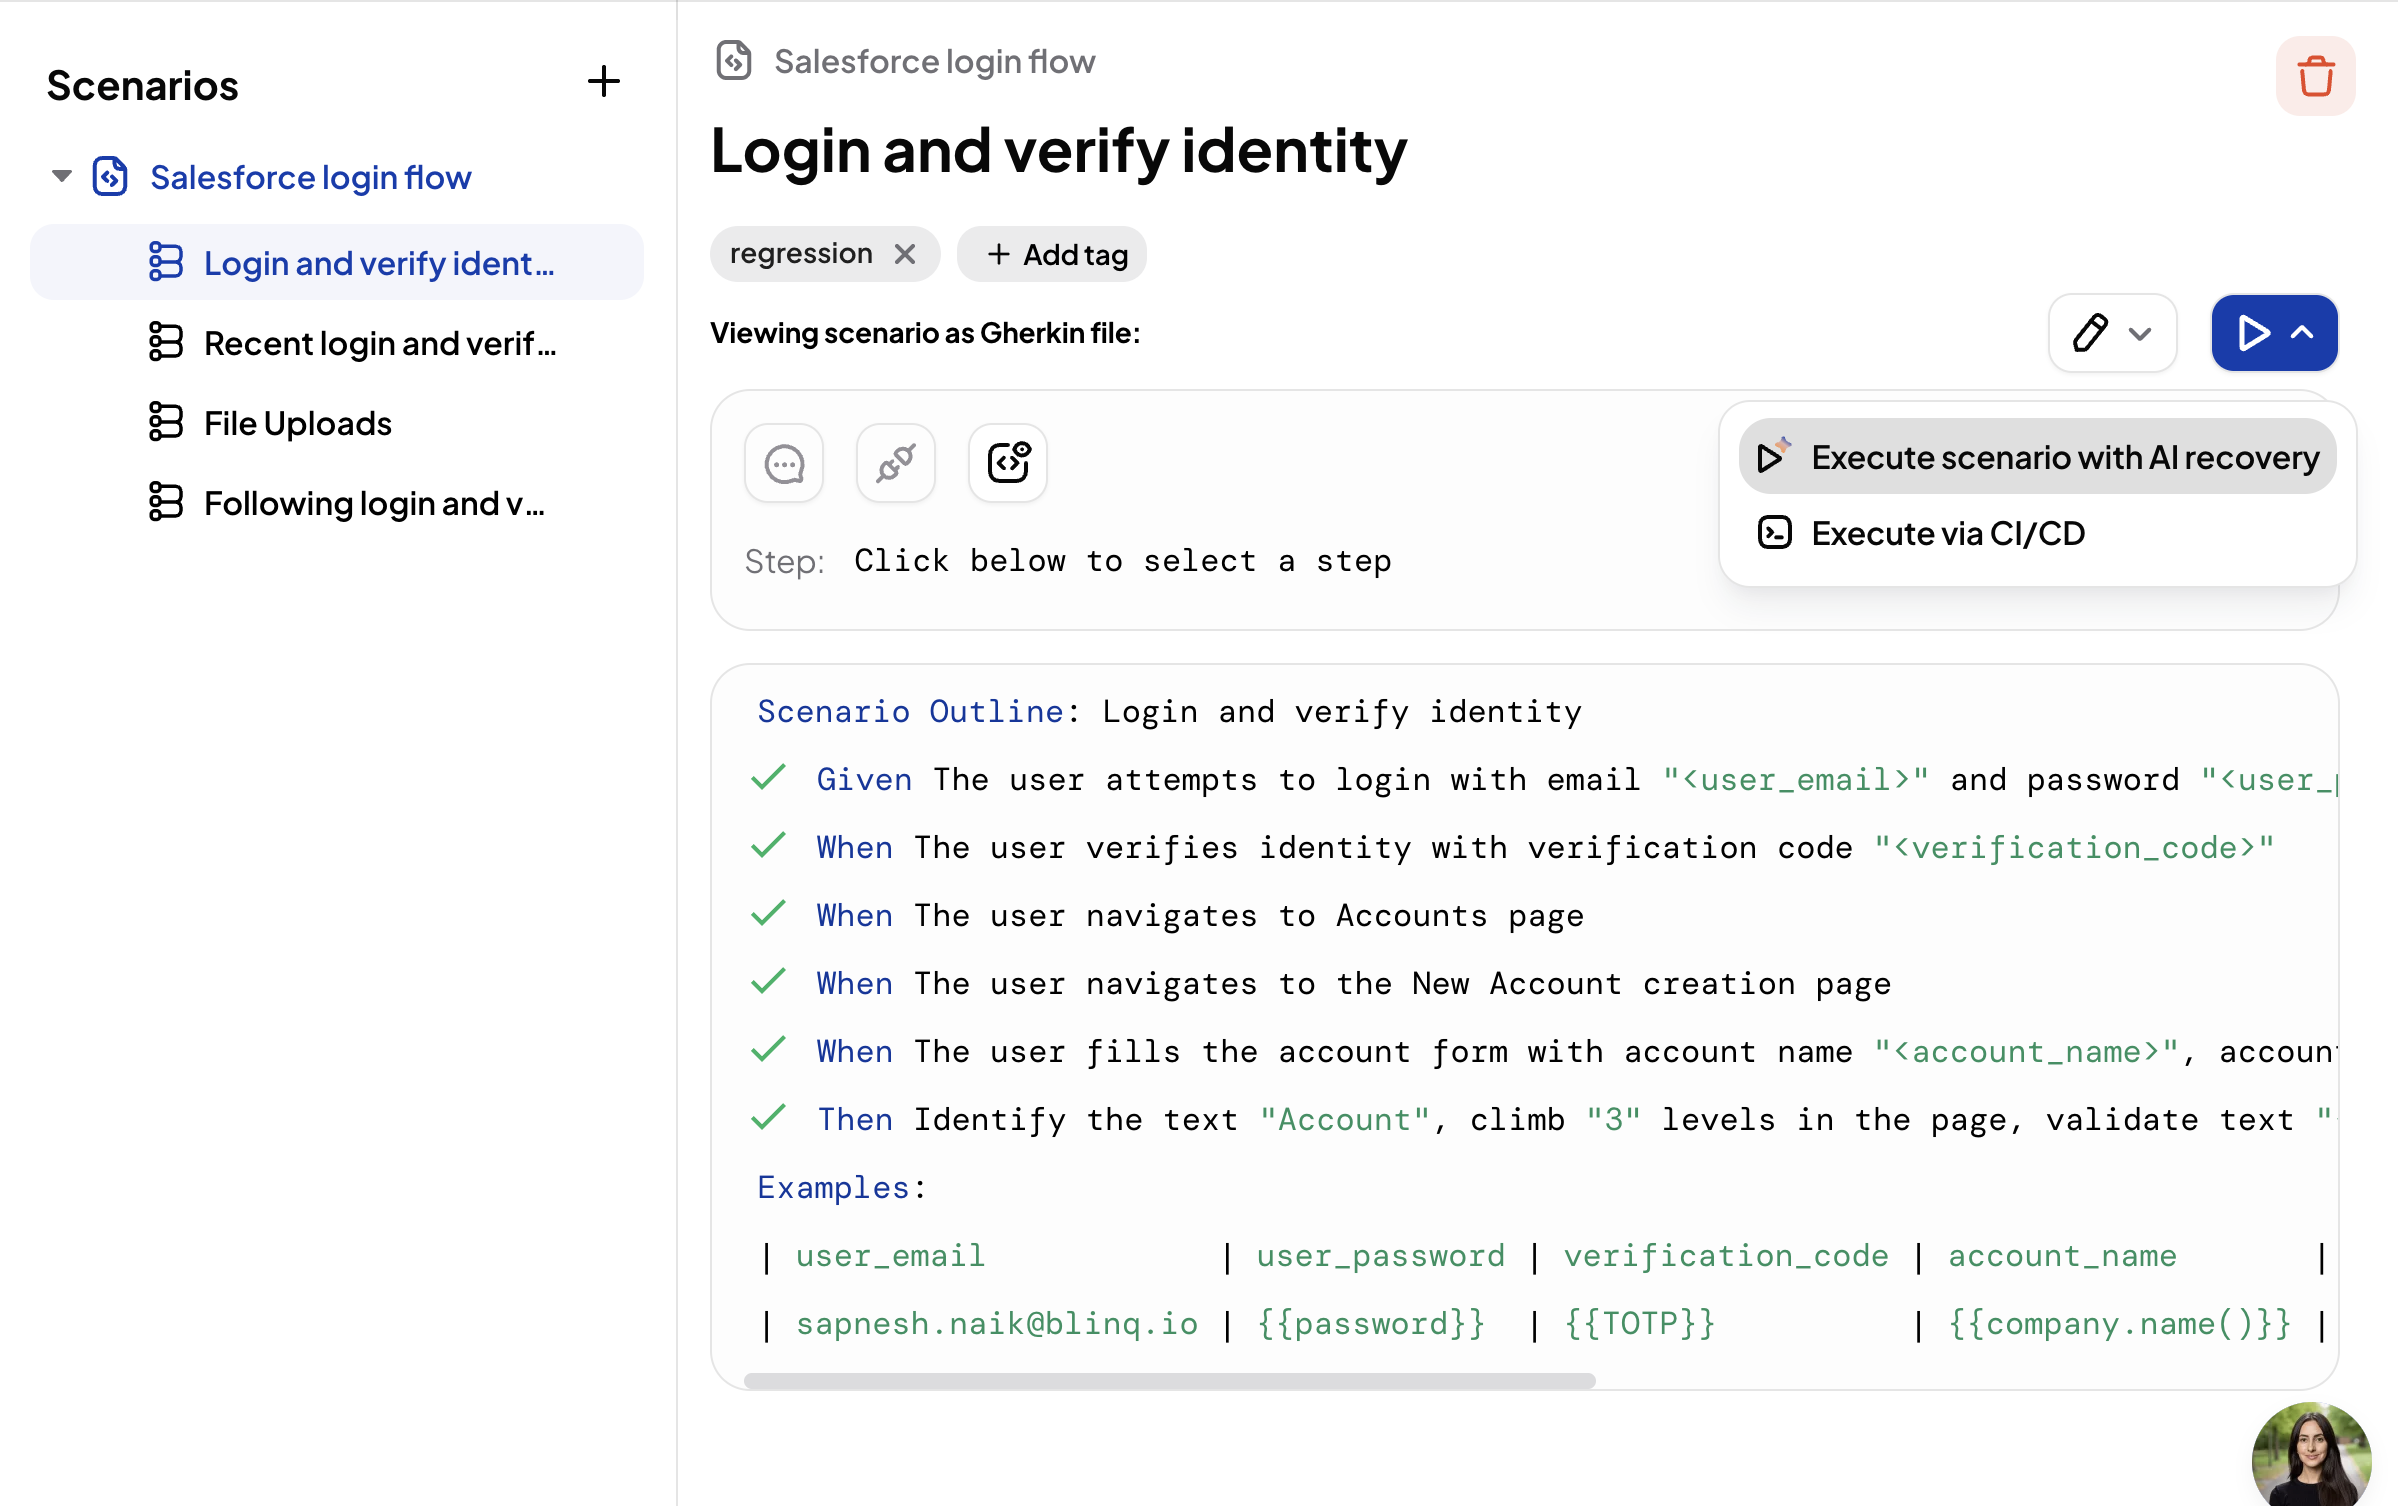The height and width of the screenshot is (1506, 2398).
Task: Click the Add tag button
Action: (1052, 254)
